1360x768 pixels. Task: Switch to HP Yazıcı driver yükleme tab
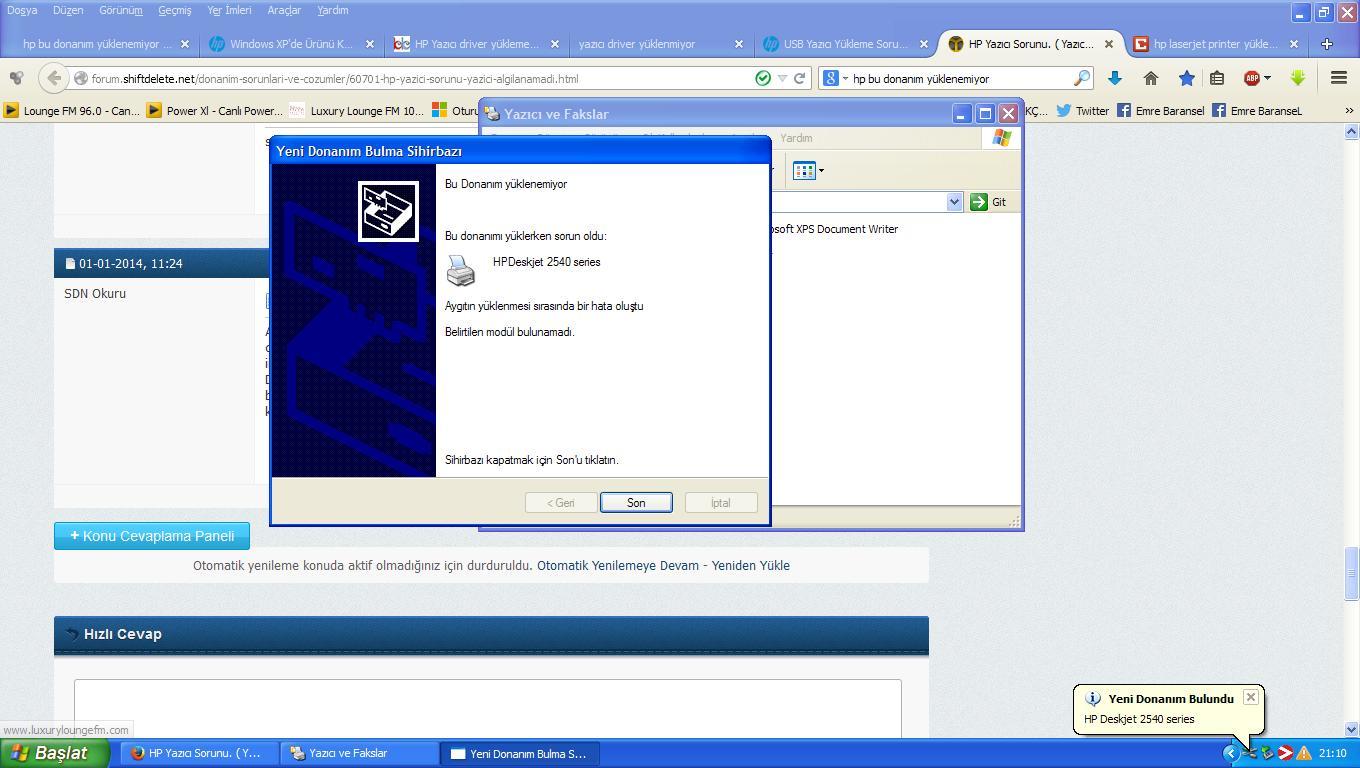click(476, 44)
